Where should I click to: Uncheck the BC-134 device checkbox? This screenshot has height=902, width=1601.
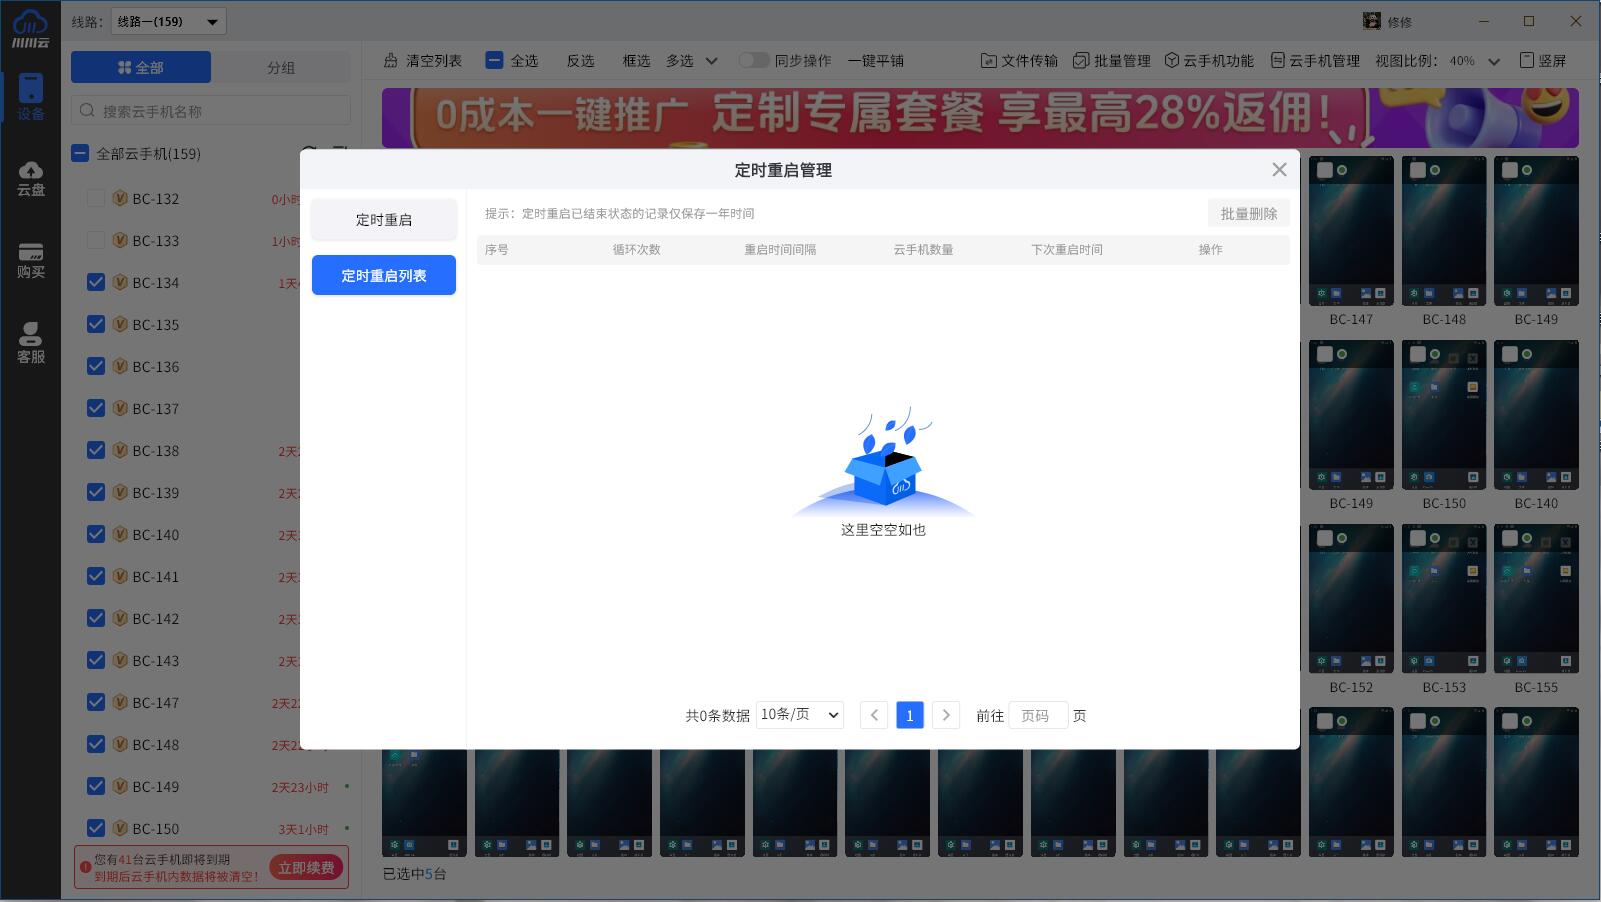pos(96,283)
